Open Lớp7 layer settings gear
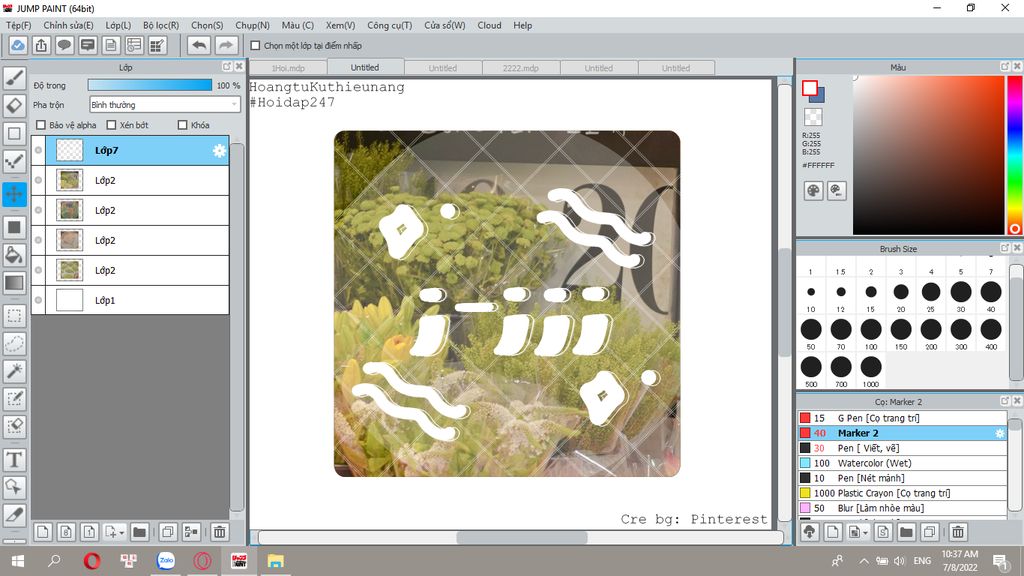 coord(219,151)
